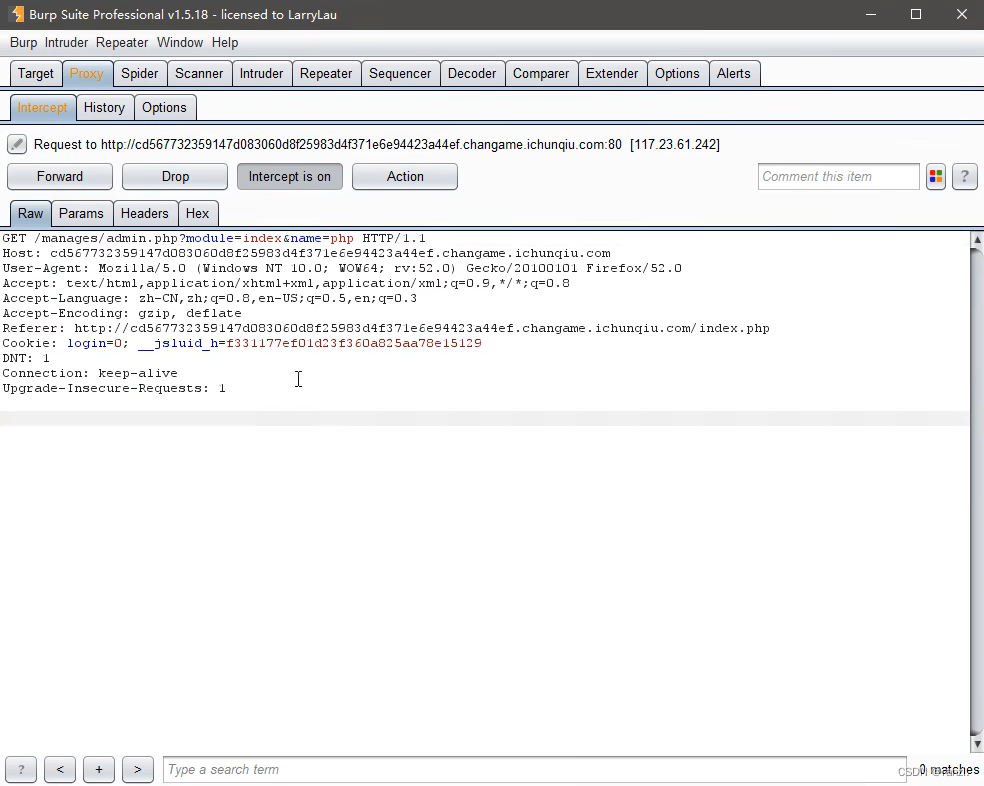Click the plus search options button
This screenshot has height=786, width=984.
click(99, 769)
